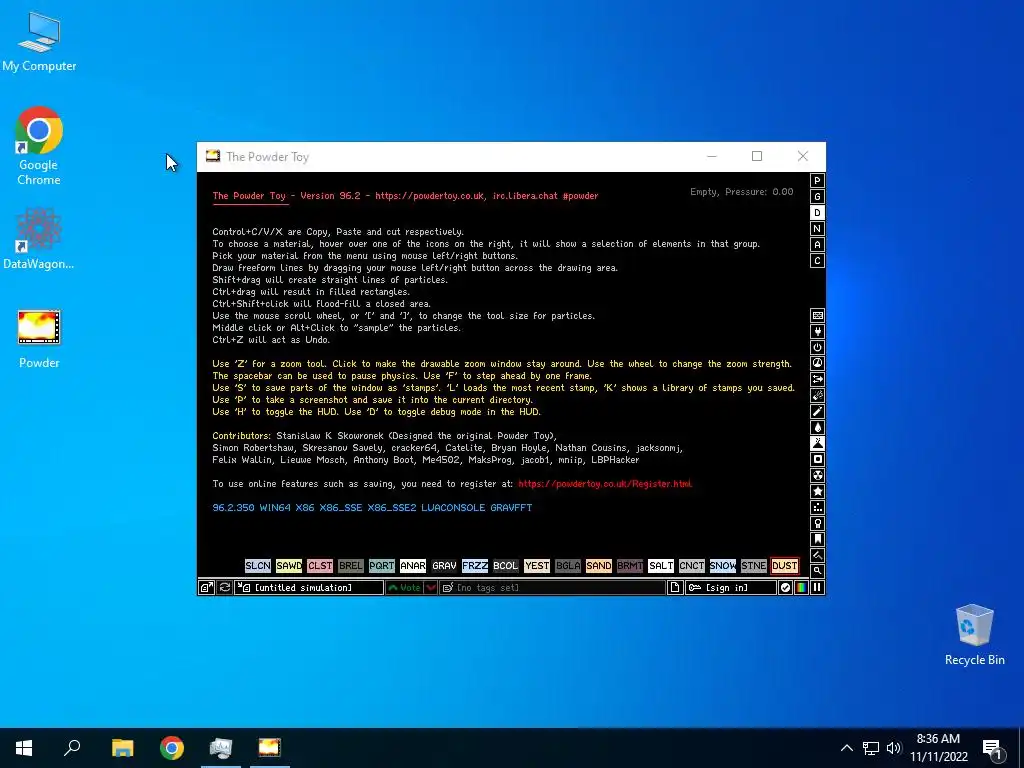This screenshot has height=768, width=1024.
Task: Select the GRAV element
Action: pos(444,566)
